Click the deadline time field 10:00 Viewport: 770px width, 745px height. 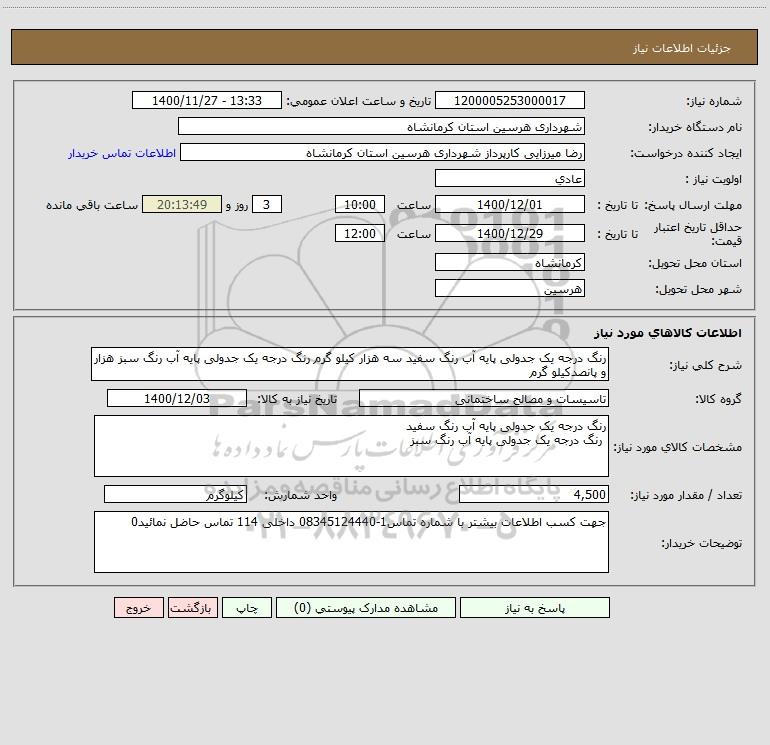pos(359,204)
